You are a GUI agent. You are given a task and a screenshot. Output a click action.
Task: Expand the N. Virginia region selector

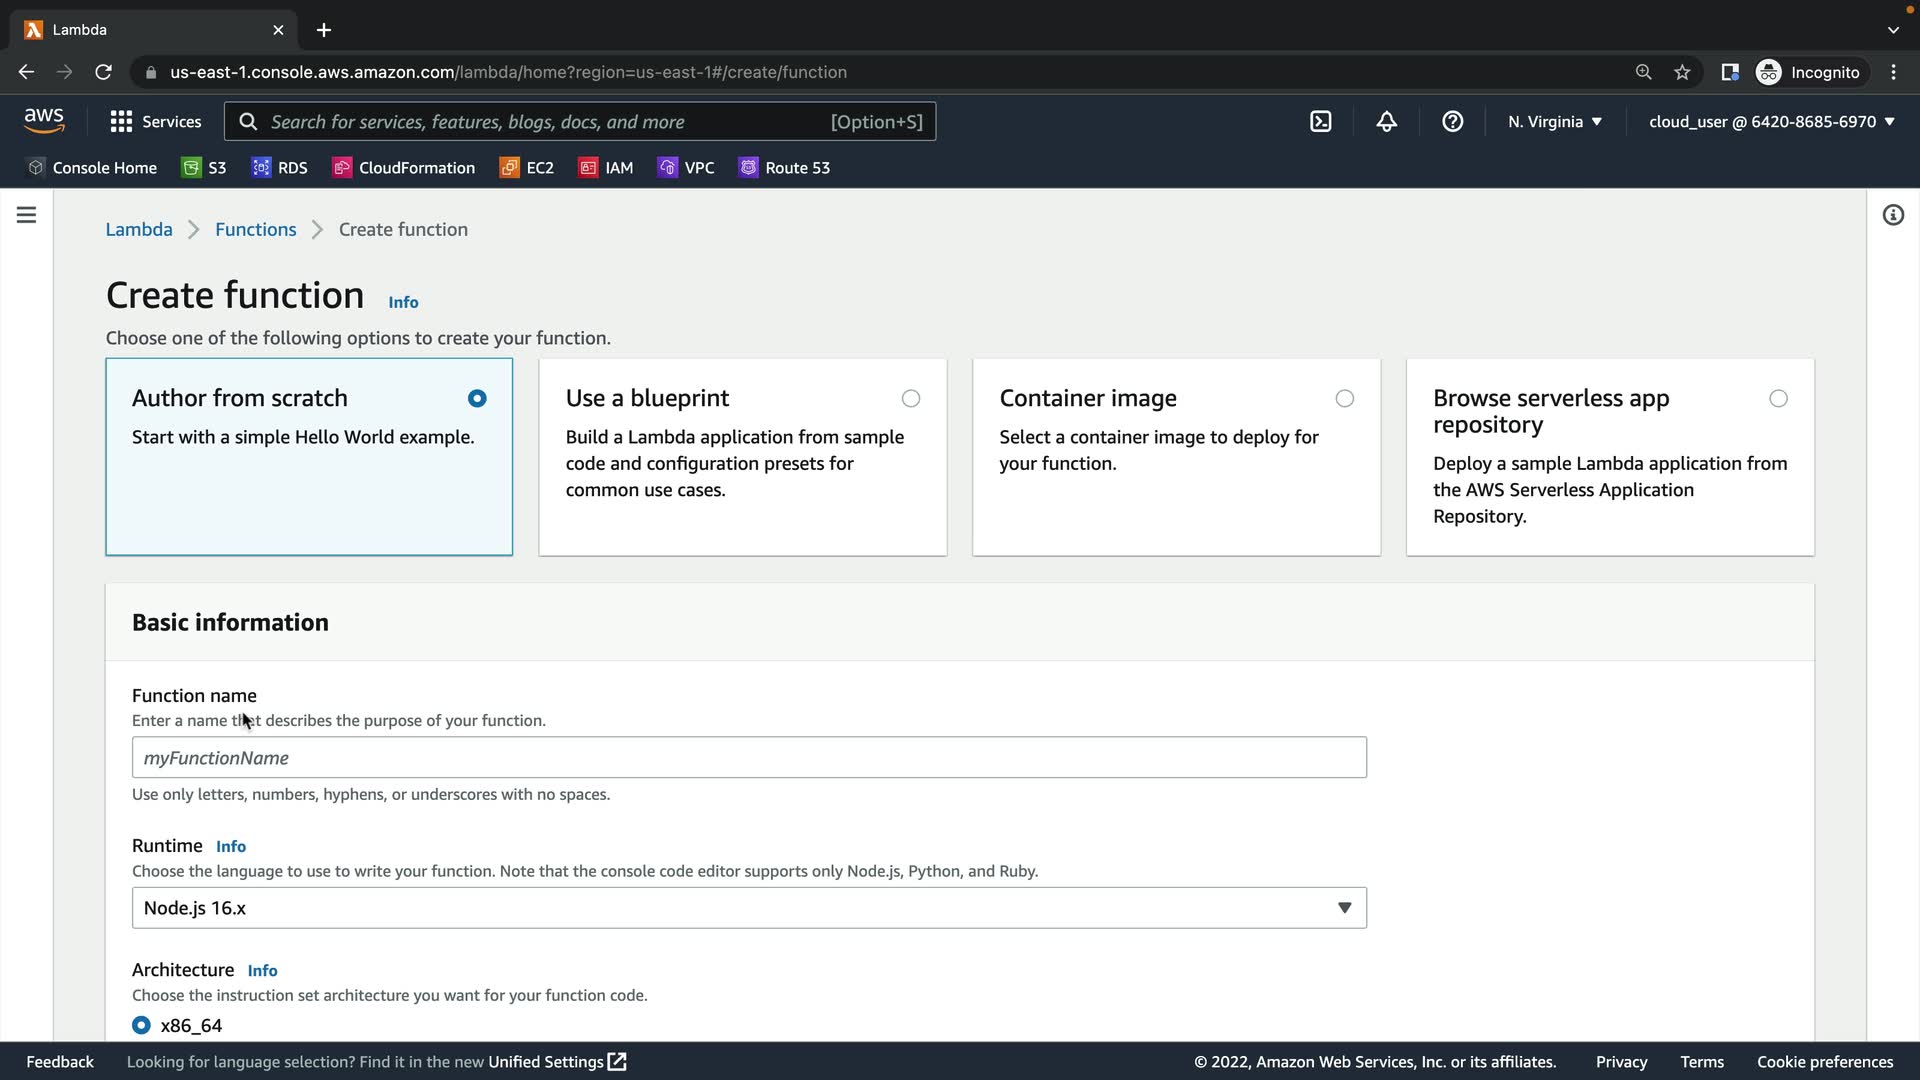pos(1554,122)
